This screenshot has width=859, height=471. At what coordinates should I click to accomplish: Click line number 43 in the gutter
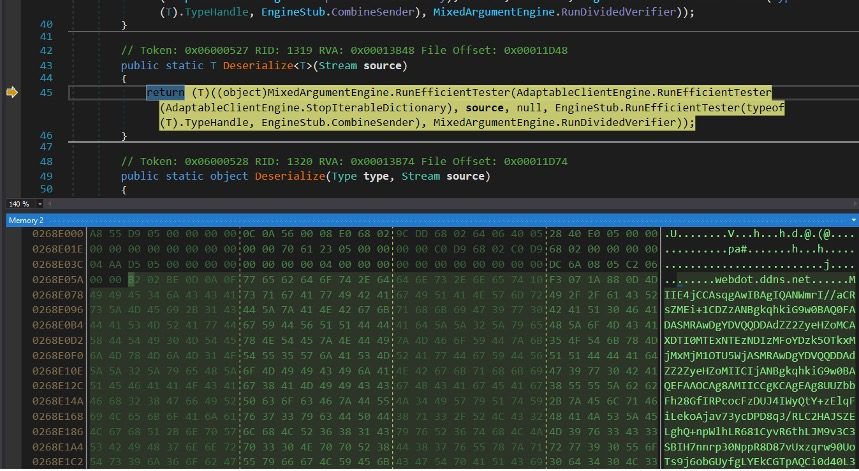(x=46, y=66)
